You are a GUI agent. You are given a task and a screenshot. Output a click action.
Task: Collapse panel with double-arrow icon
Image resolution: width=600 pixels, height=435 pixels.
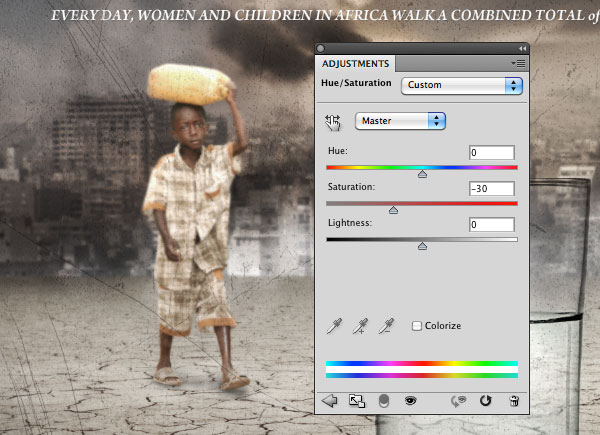click(522, 48)
